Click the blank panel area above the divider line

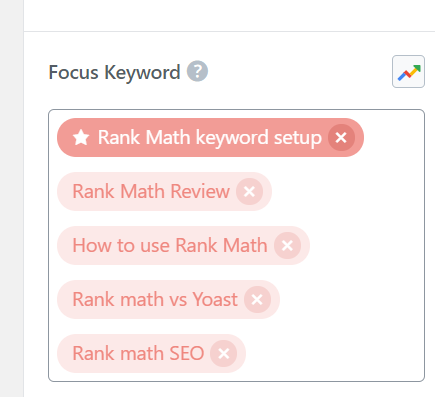click(229, 15)
